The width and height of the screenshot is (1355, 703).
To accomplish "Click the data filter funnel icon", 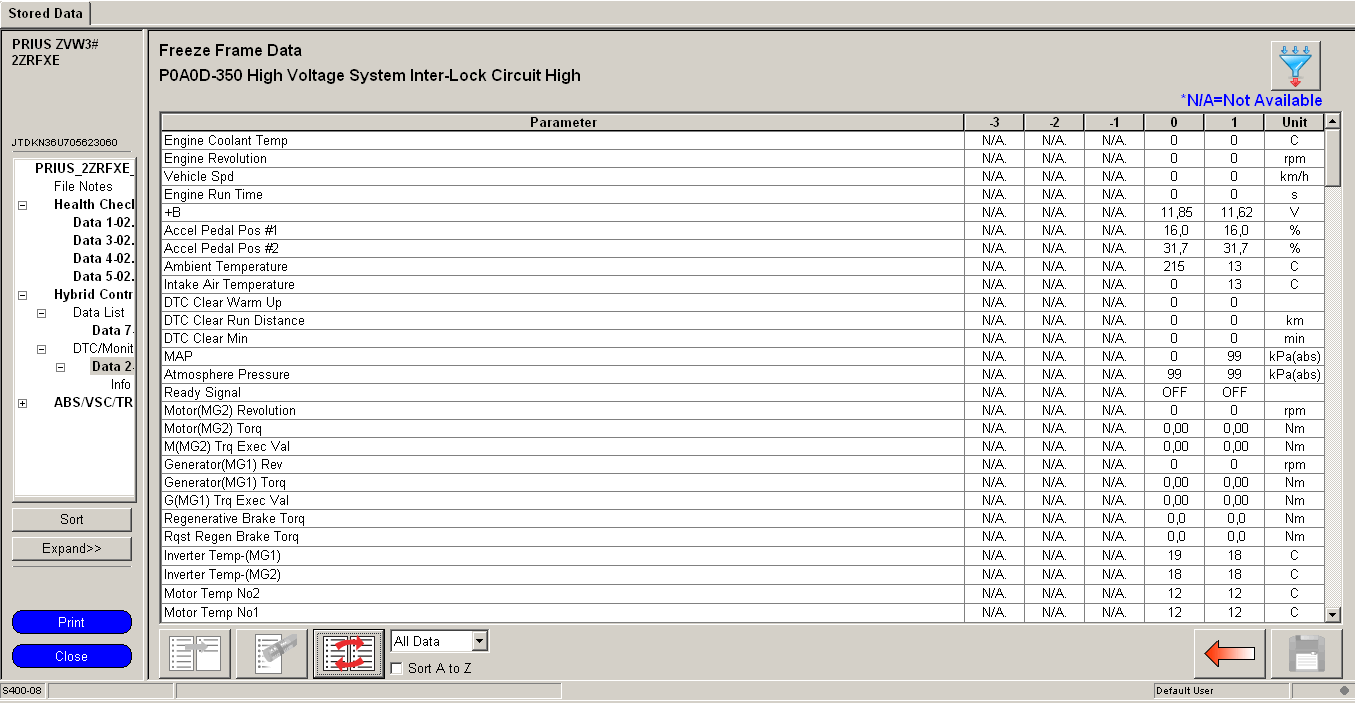I will point(1296,66).
